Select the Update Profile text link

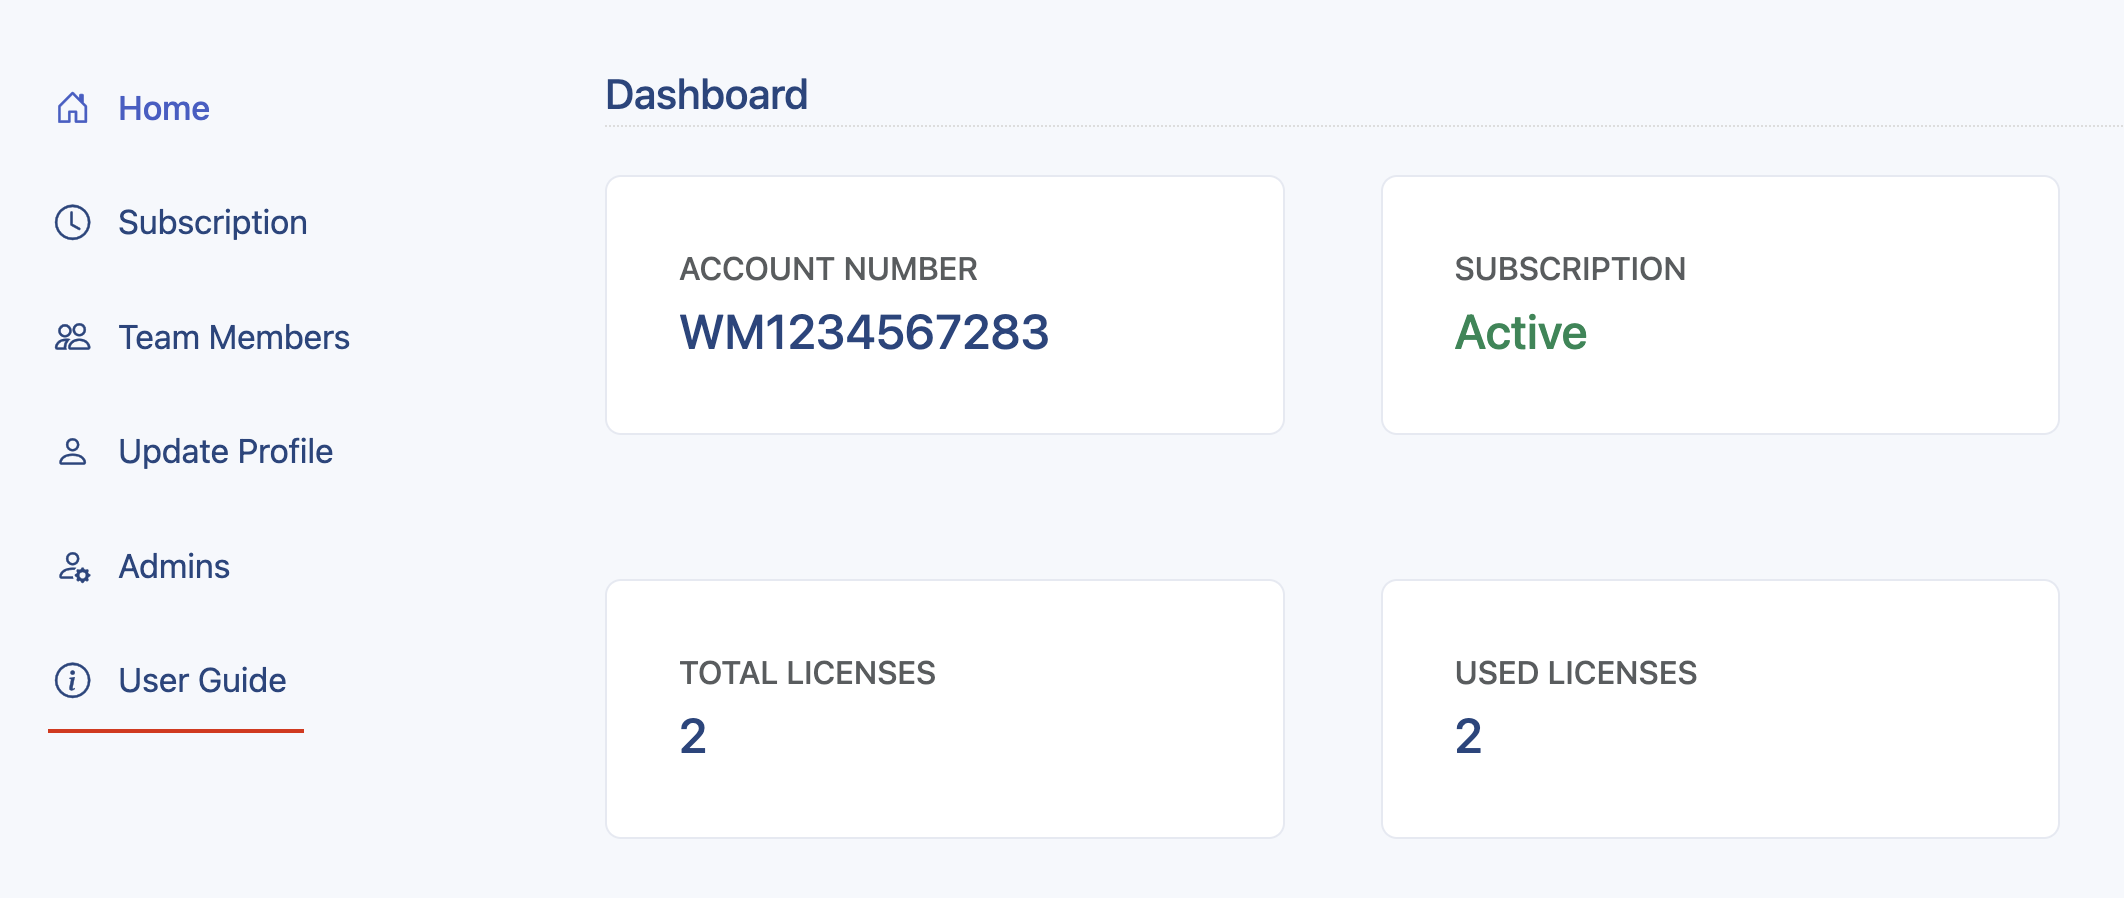point(225,452)
